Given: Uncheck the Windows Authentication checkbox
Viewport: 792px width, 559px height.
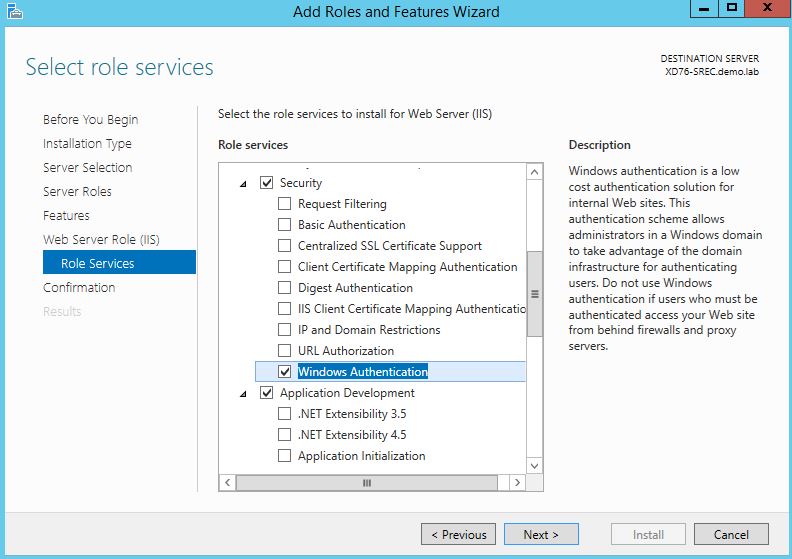Looking at the screenshot, I should [285, 372].
